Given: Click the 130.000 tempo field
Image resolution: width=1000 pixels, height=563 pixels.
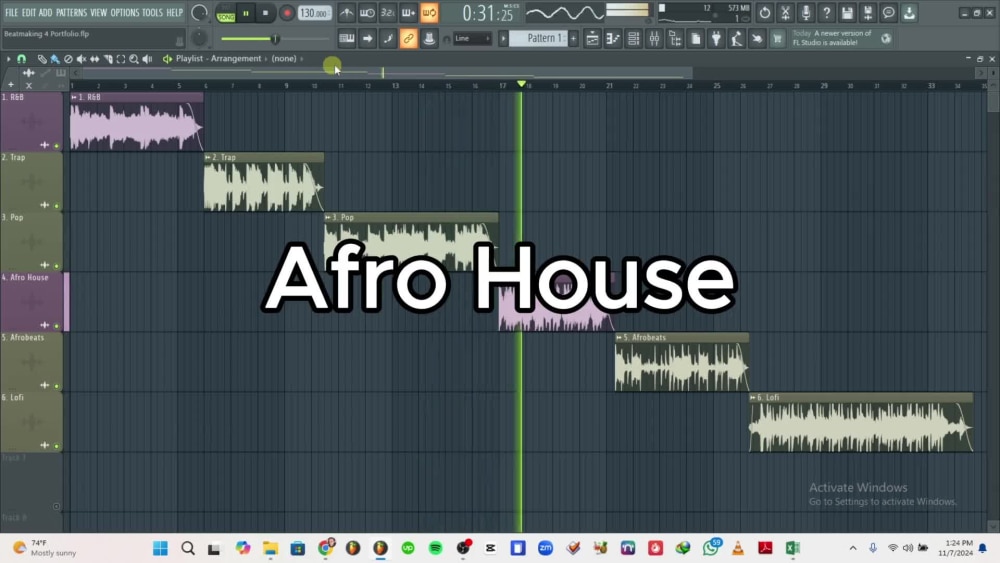Looking at the screenshot, I should click(314, 13).
